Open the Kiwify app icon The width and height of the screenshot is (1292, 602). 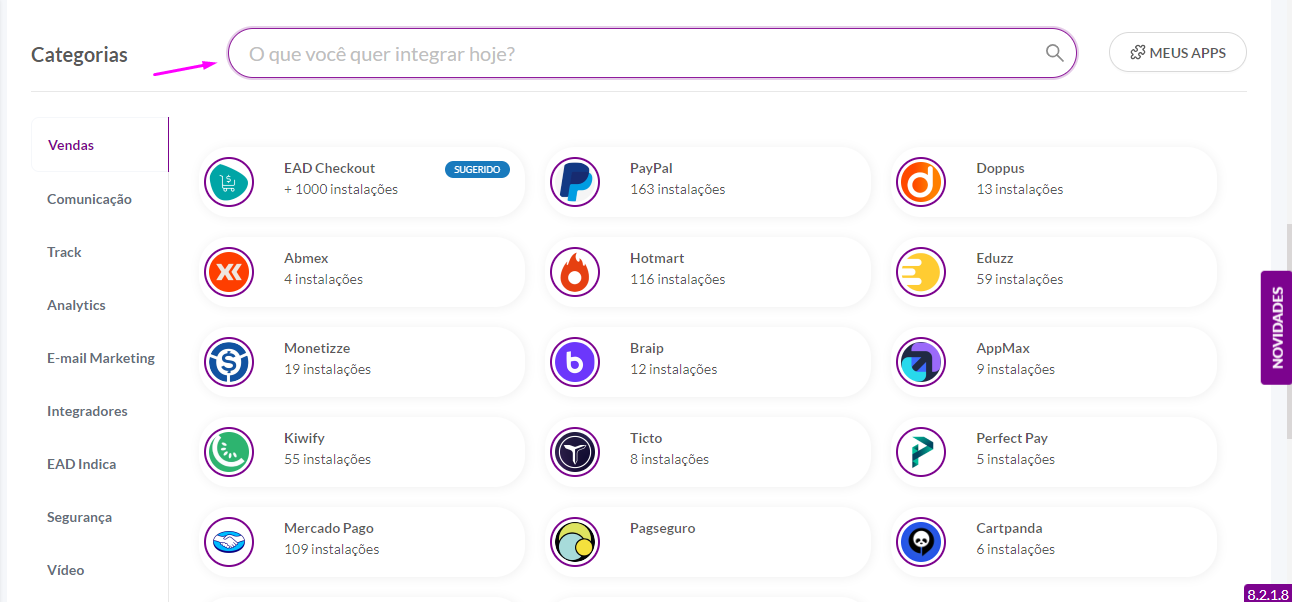[229, 452]
